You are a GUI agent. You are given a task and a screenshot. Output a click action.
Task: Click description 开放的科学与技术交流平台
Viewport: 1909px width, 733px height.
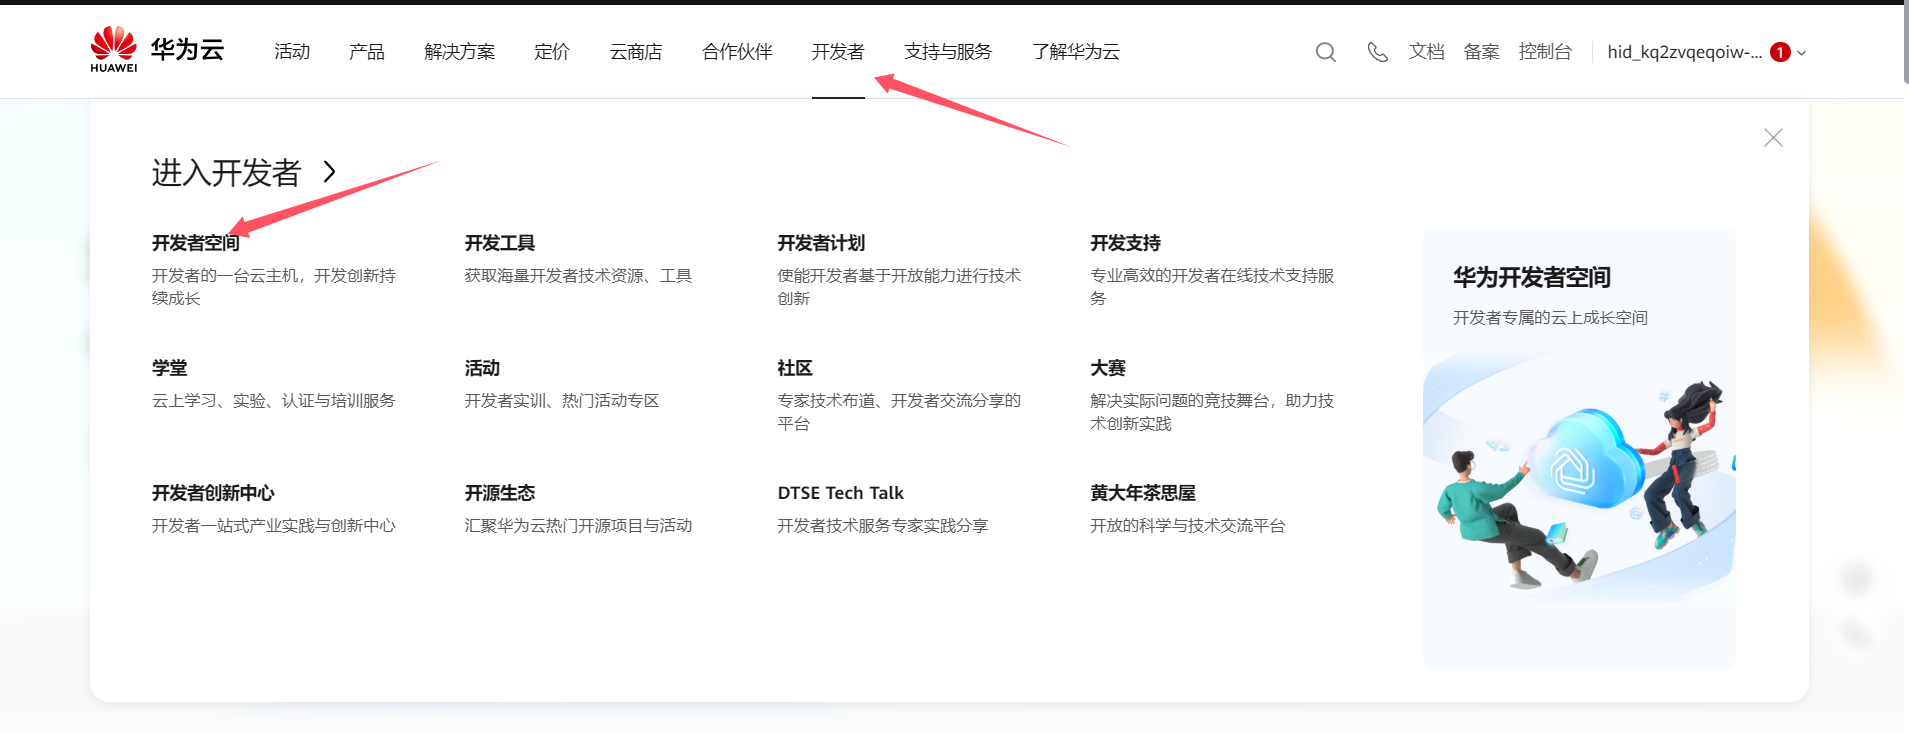pos(1188,526)
